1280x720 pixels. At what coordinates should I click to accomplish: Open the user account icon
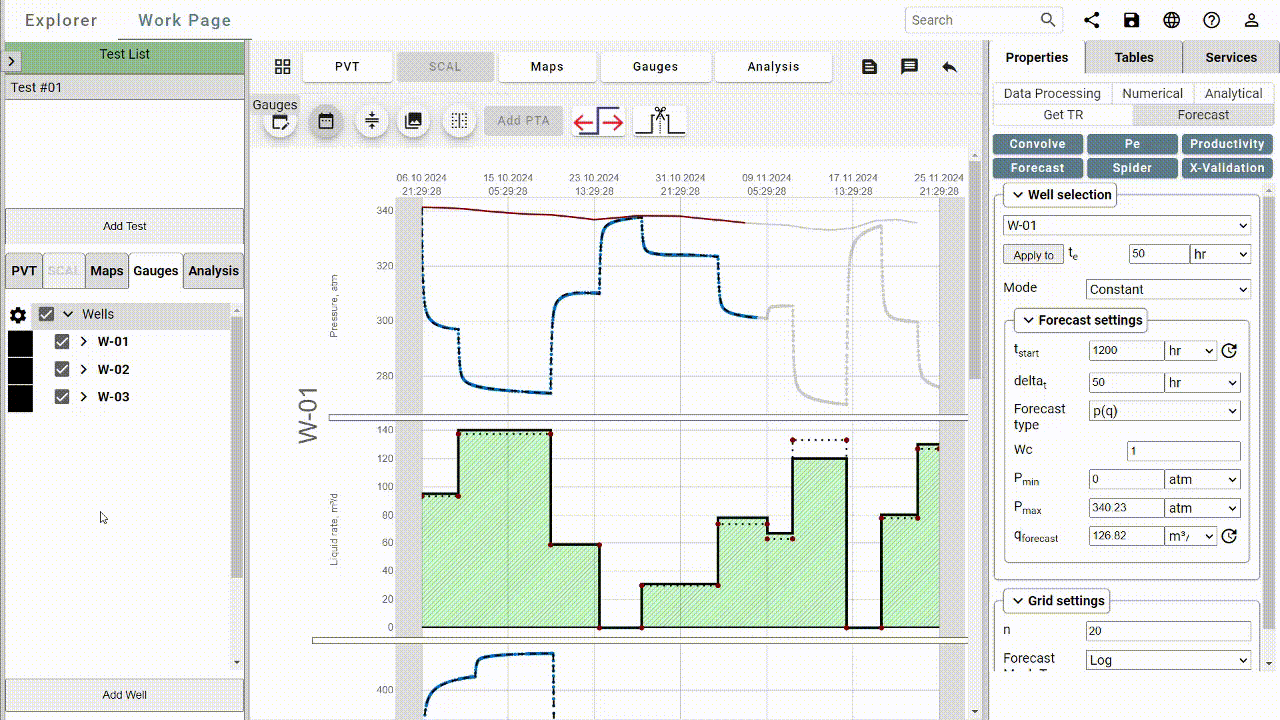coord(1251,20)
